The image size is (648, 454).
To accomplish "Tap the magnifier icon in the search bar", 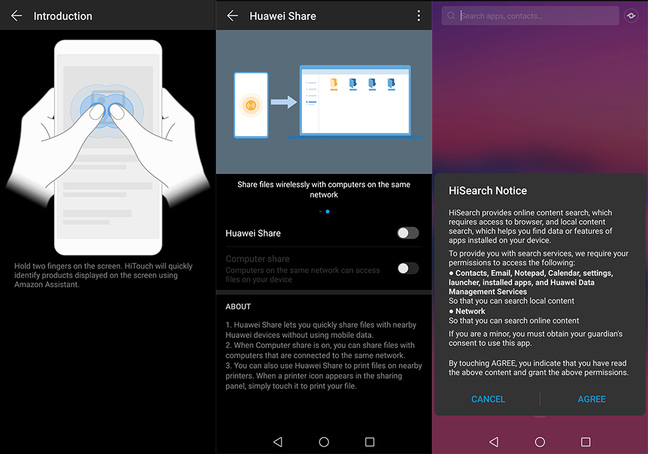I will [x=451, y=16].
